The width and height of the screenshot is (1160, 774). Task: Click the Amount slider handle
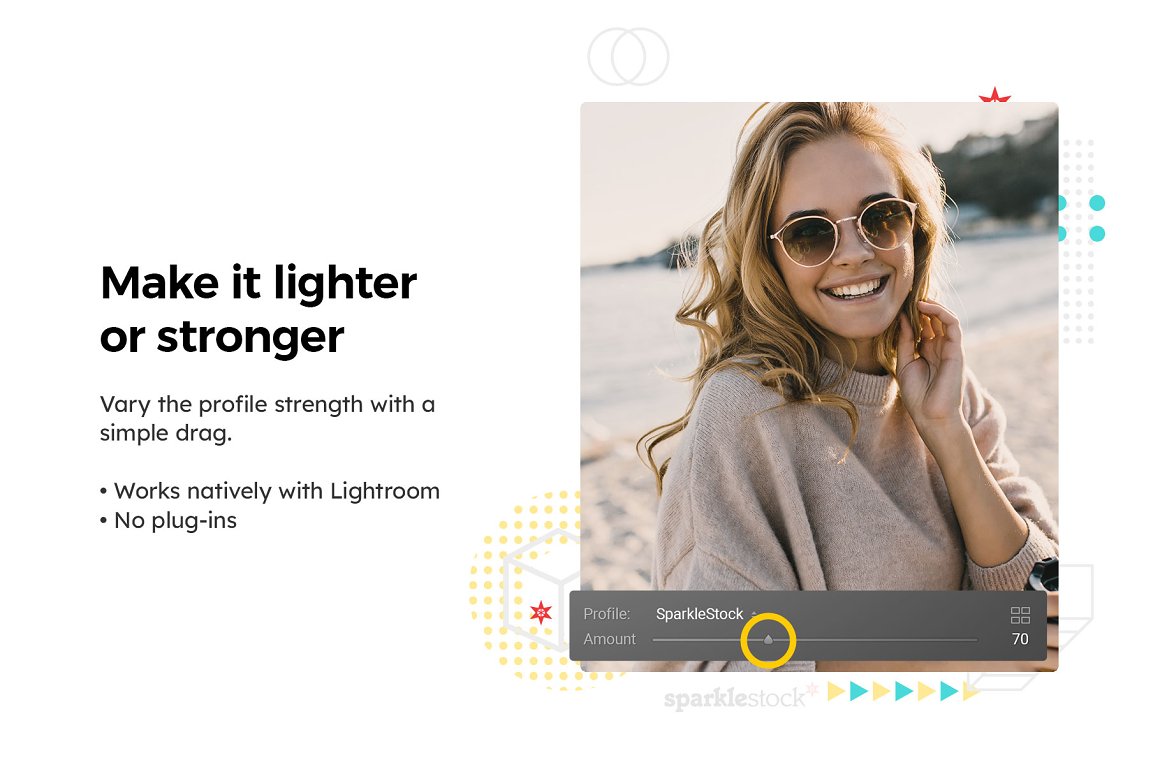pyautogui.click(x=768, y=639)
